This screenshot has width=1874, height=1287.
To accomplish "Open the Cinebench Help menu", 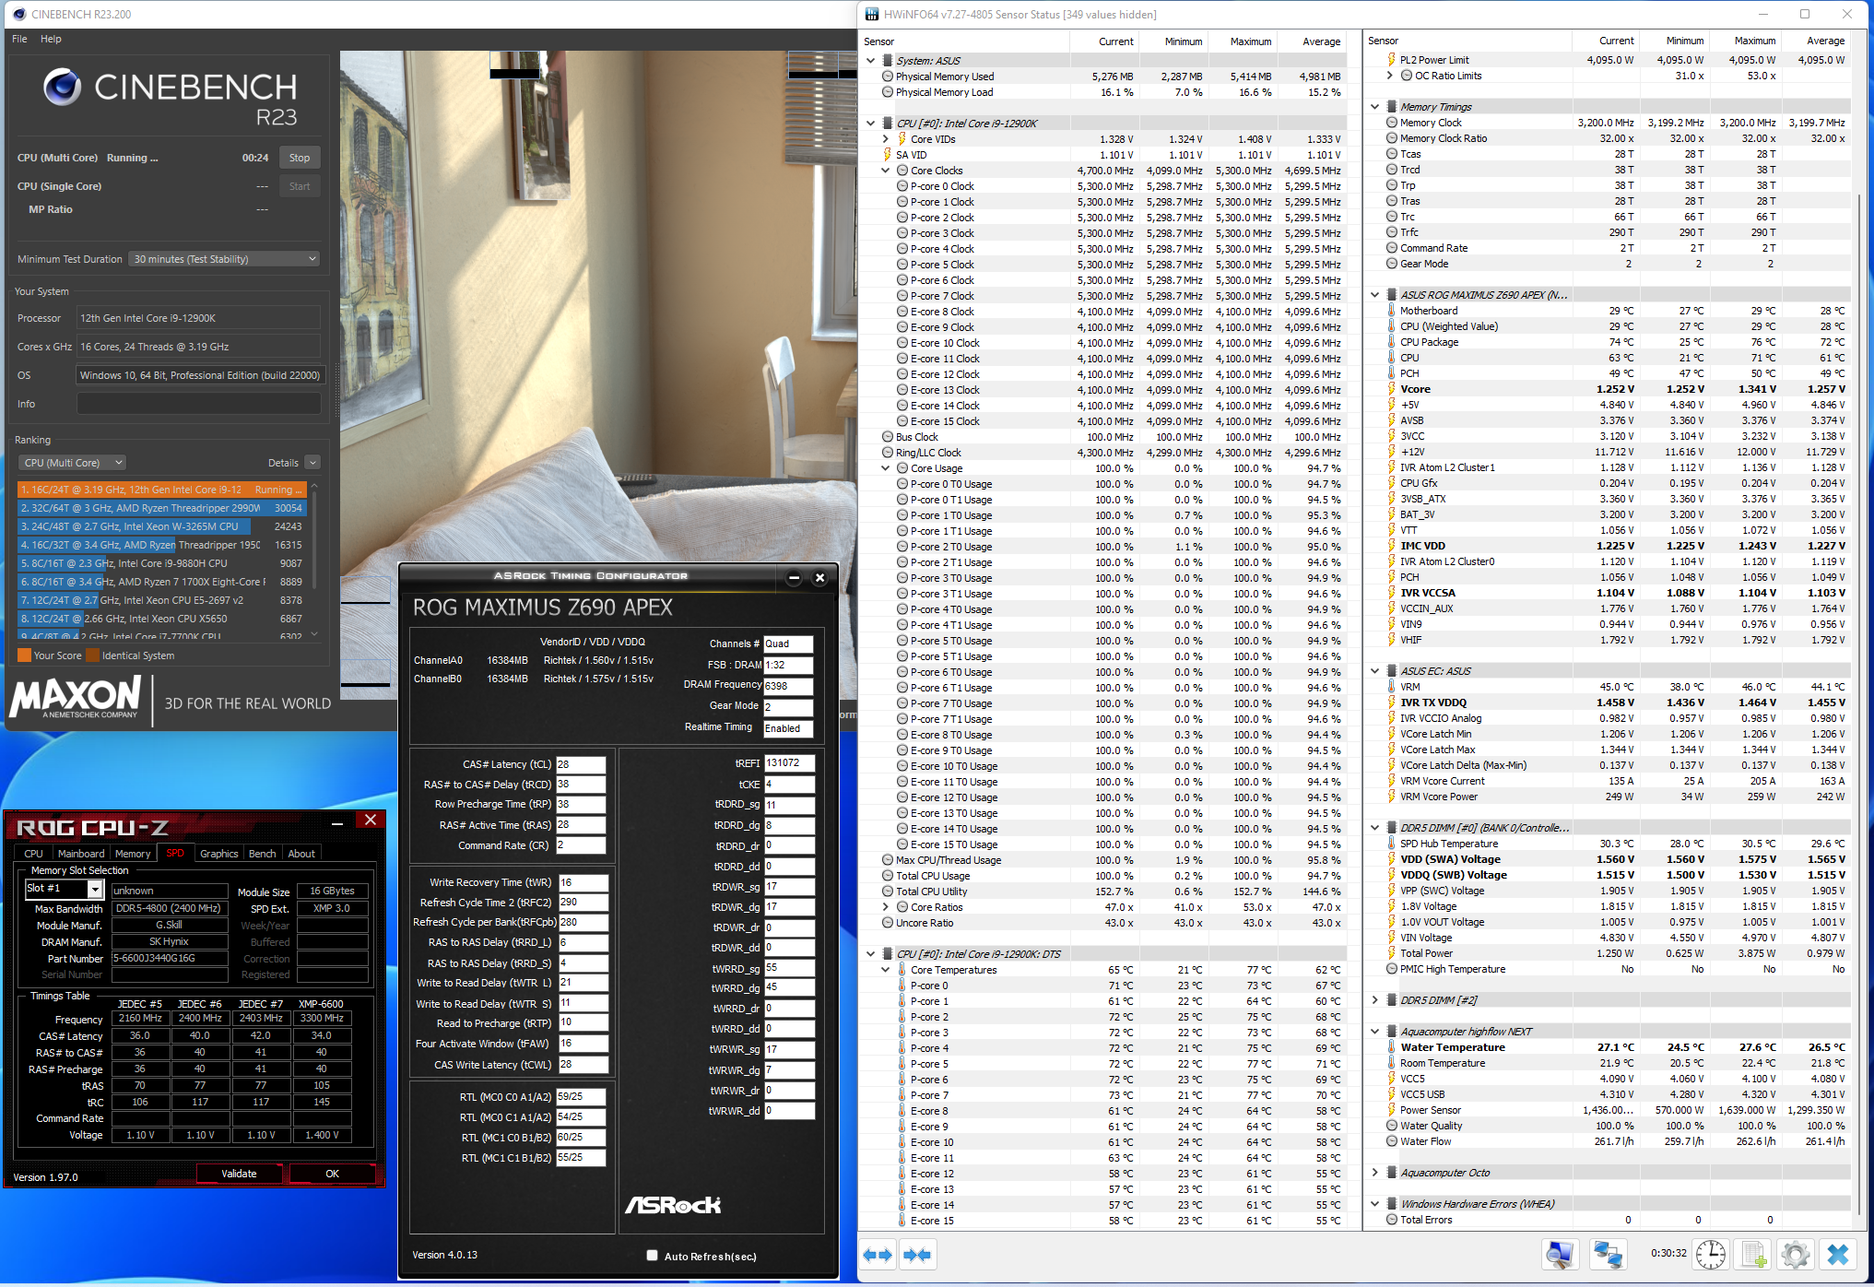I will click(51, 39).
